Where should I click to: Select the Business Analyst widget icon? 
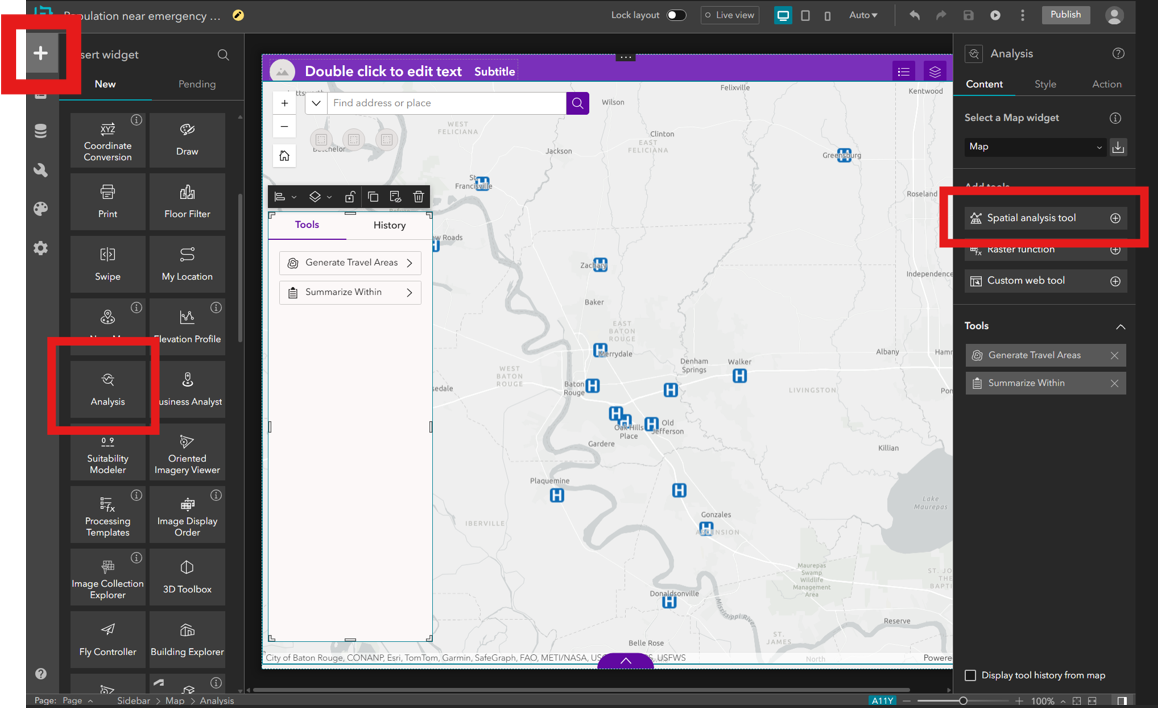pyautogui.click(x=187, y=389)
